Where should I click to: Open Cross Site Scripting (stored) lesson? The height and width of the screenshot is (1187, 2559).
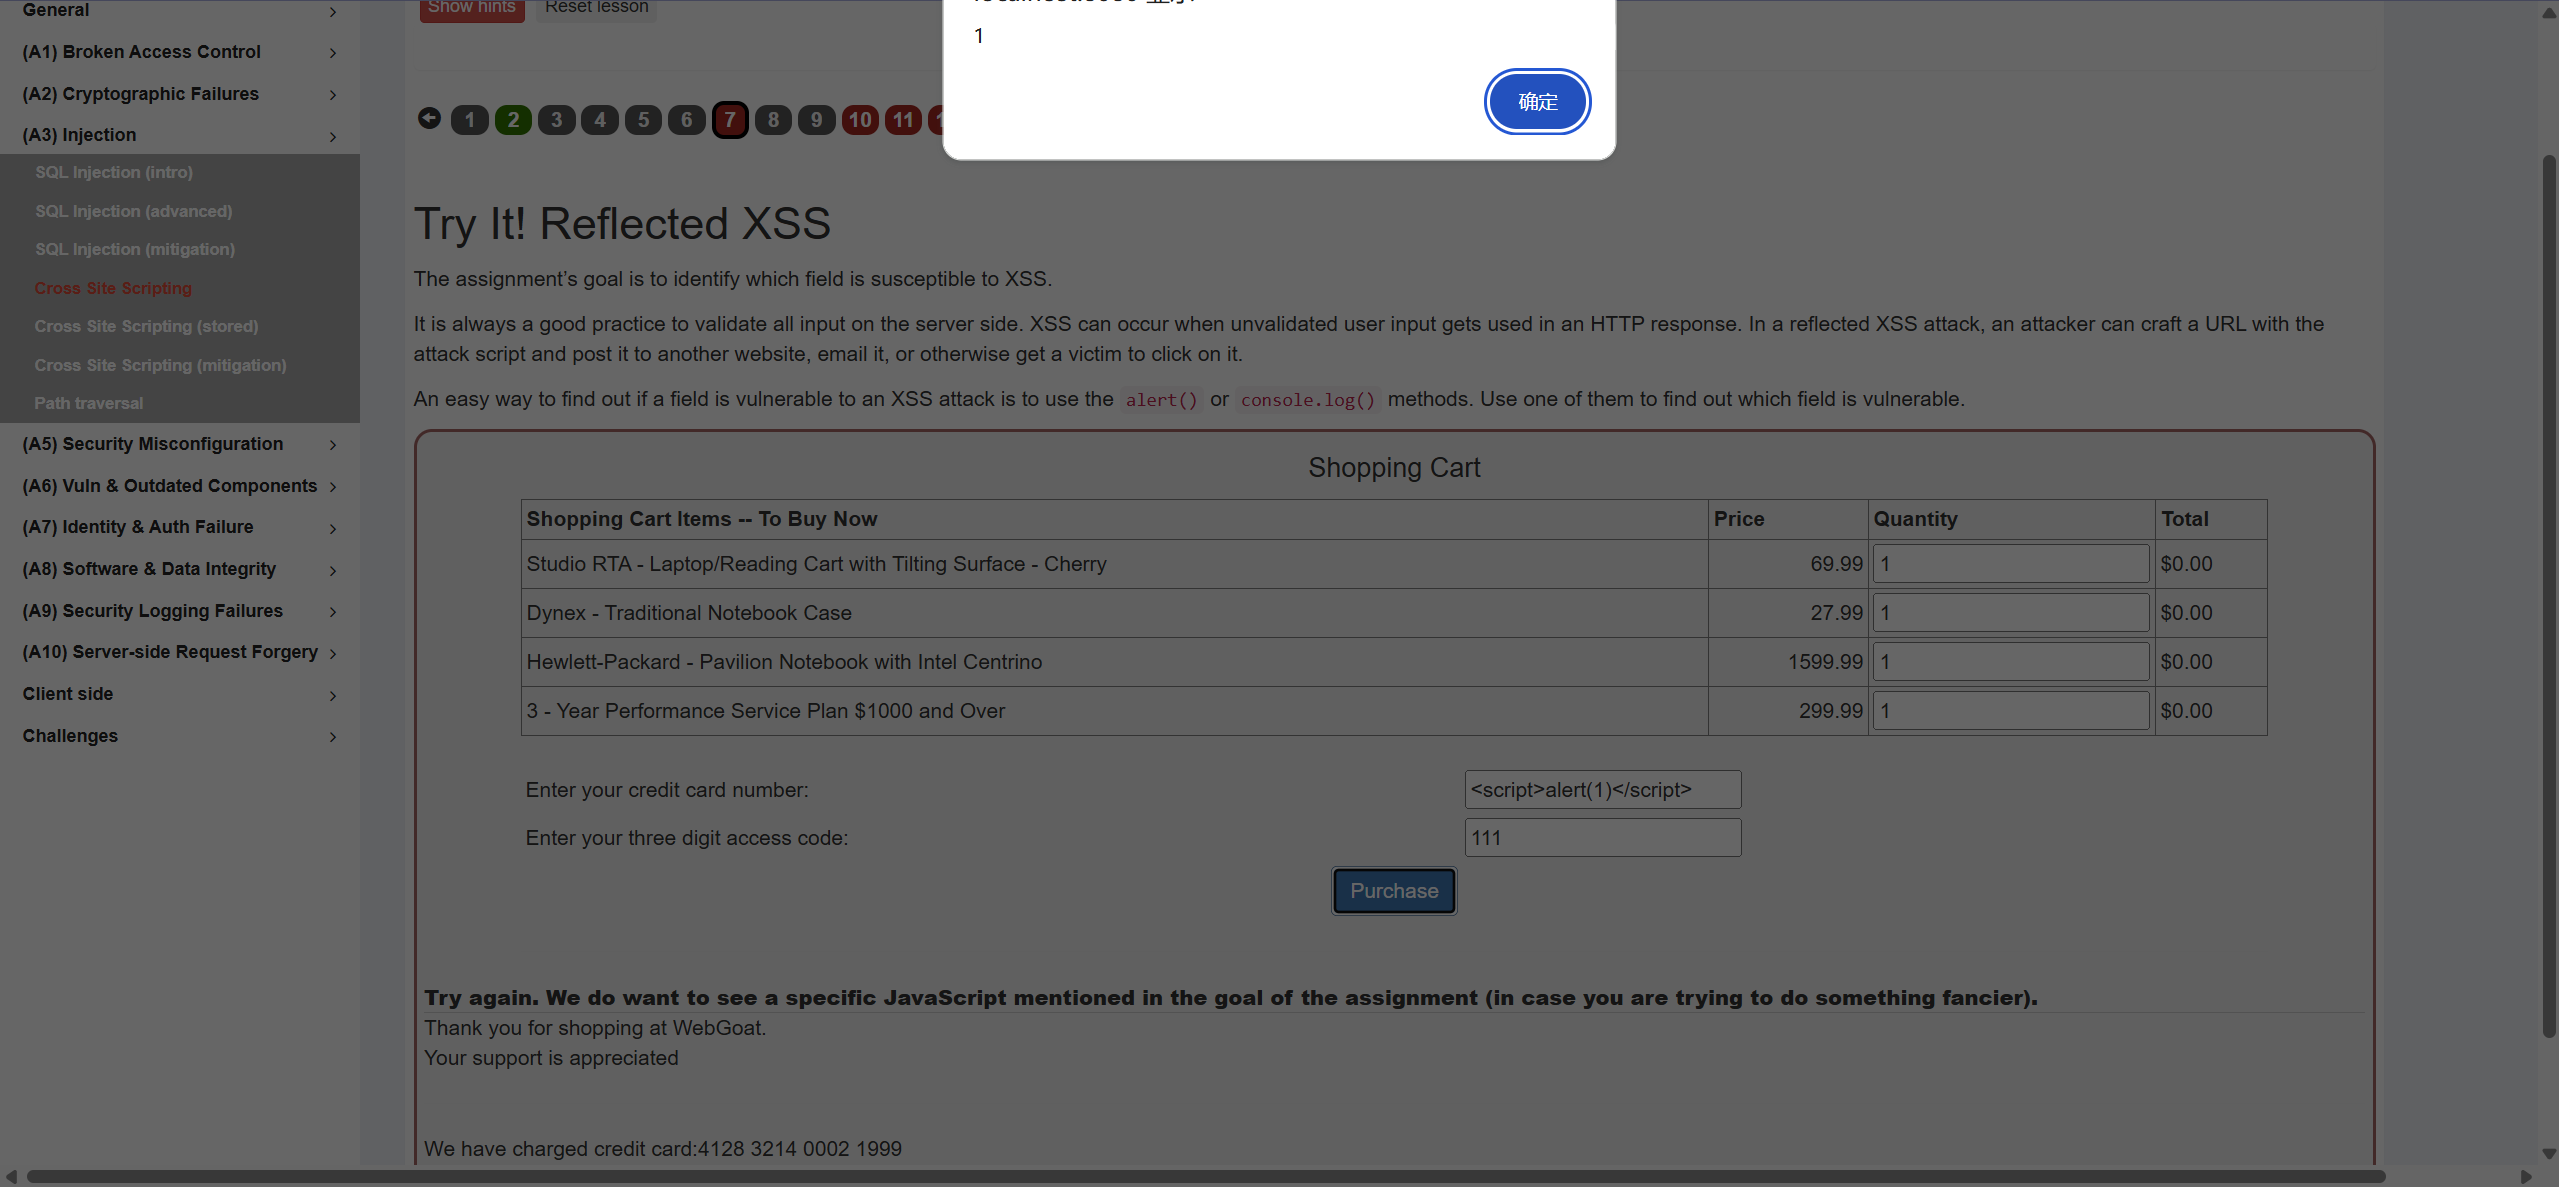tap(146, 326)
